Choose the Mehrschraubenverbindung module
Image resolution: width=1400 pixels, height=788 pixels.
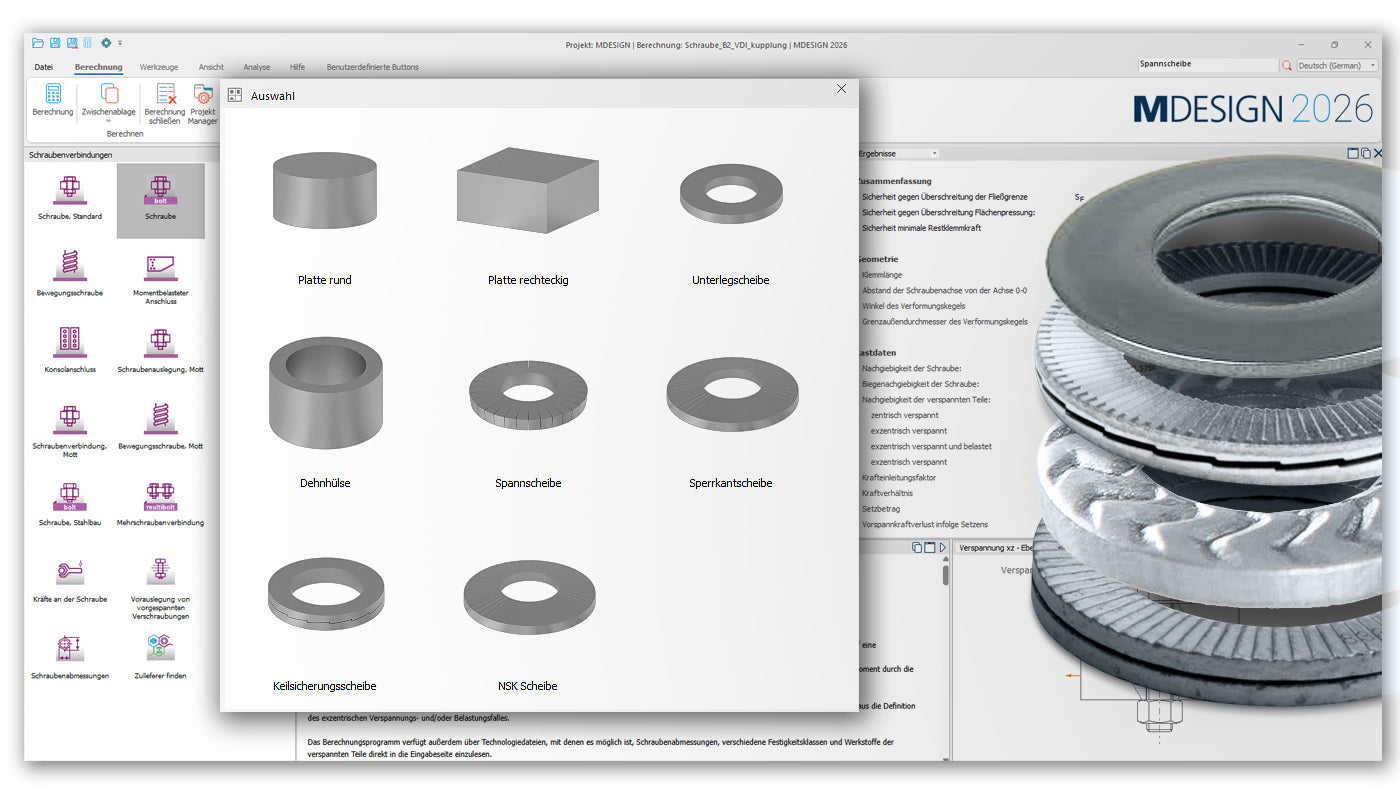(x=160, y=495)
